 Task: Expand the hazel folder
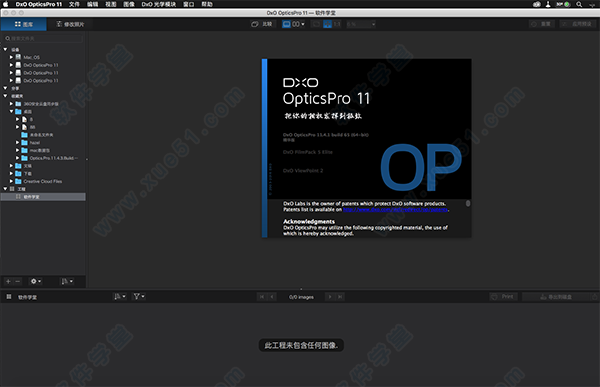(18, 142)
